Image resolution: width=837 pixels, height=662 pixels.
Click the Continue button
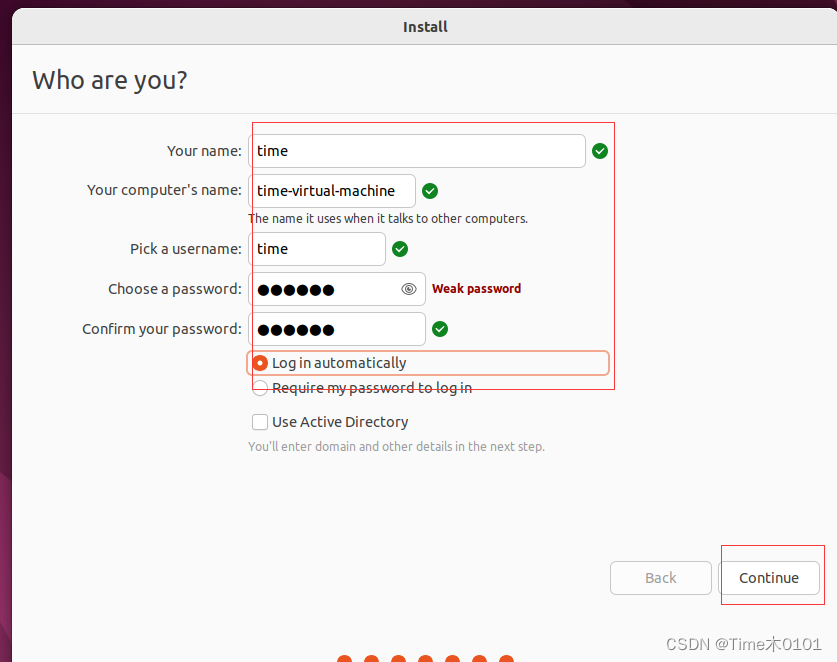pos(769,578)
